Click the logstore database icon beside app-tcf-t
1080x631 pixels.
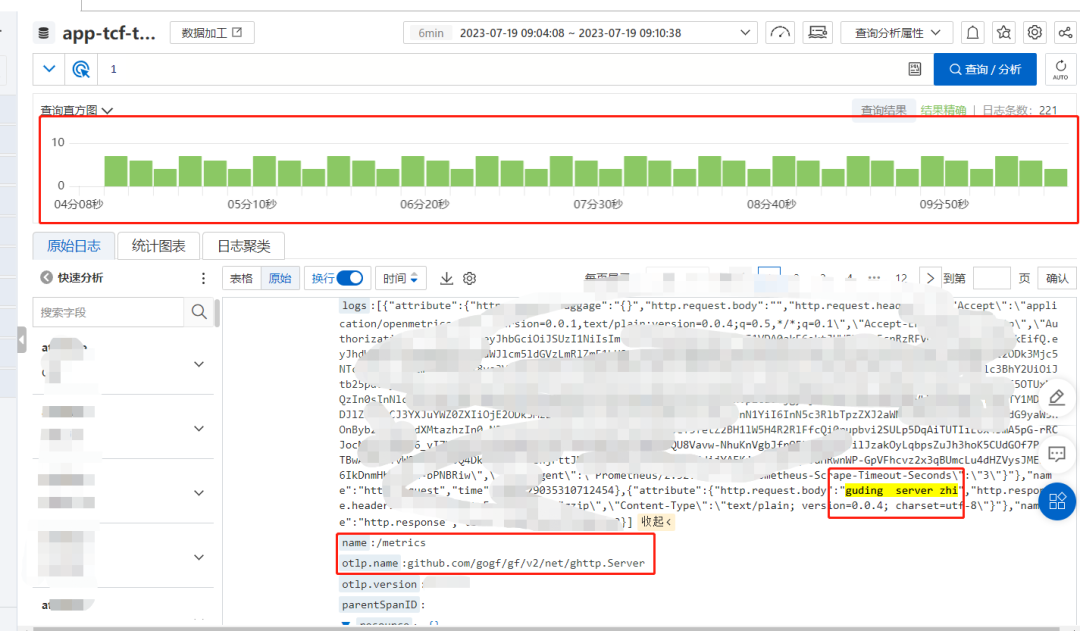(43, 33)
